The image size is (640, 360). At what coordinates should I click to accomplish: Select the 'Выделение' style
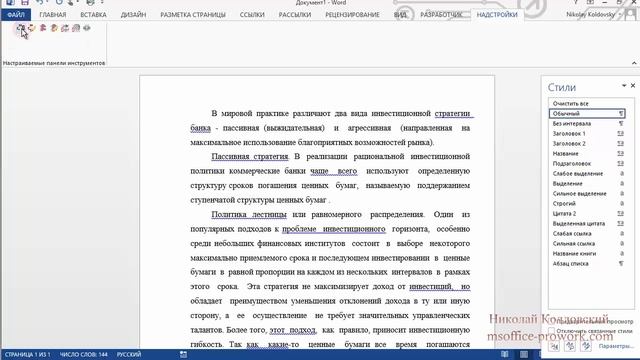[x=587, y=184]
